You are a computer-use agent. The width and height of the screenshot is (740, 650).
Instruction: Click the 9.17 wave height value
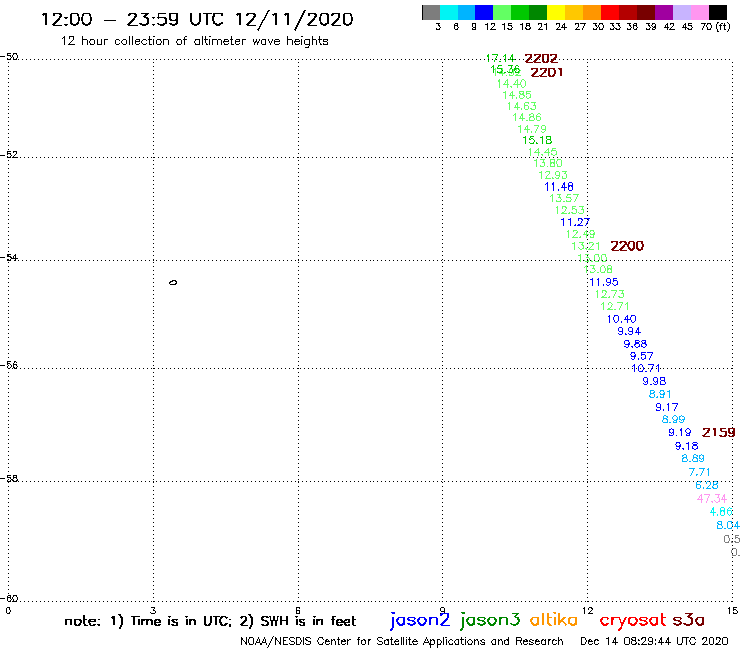(666, 407)
